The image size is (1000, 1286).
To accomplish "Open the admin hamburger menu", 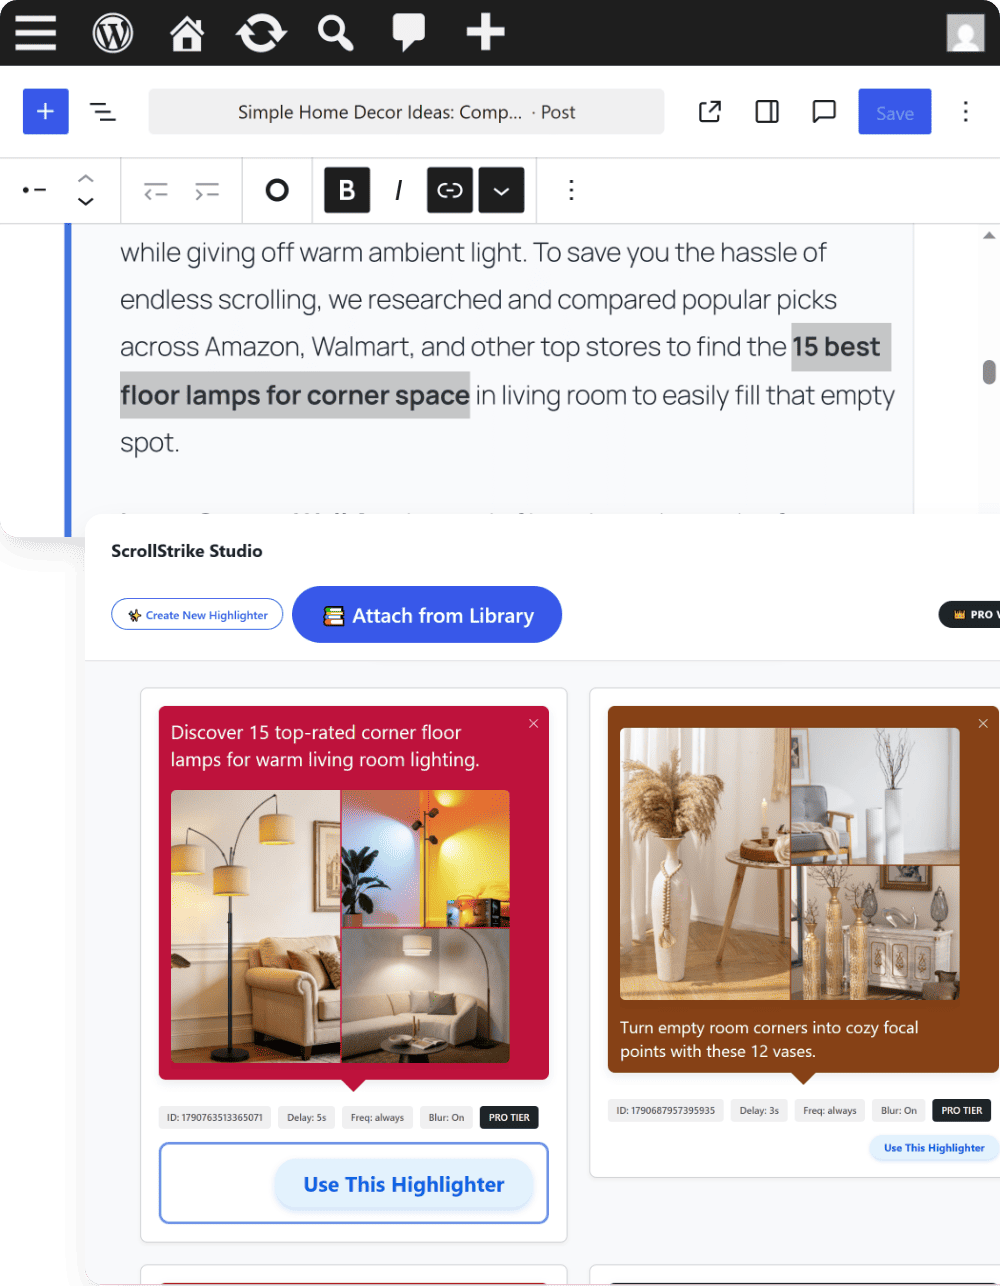I will click(36, 32).
